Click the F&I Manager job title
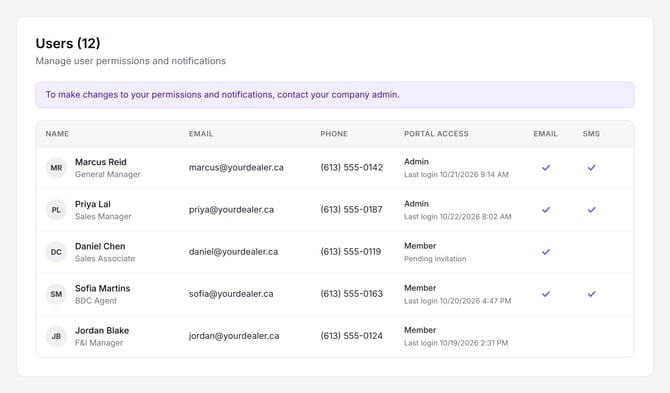670x393 pixels. click(x=99, y=343)
